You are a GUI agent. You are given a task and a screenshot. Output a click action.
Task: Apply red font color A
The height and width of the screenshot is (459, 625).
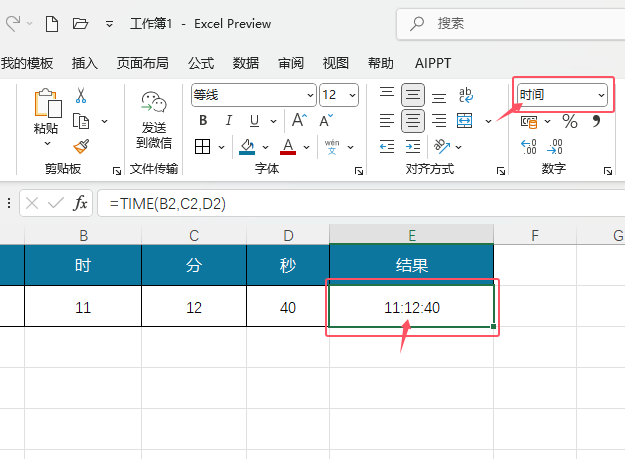[x=288, y=146]
